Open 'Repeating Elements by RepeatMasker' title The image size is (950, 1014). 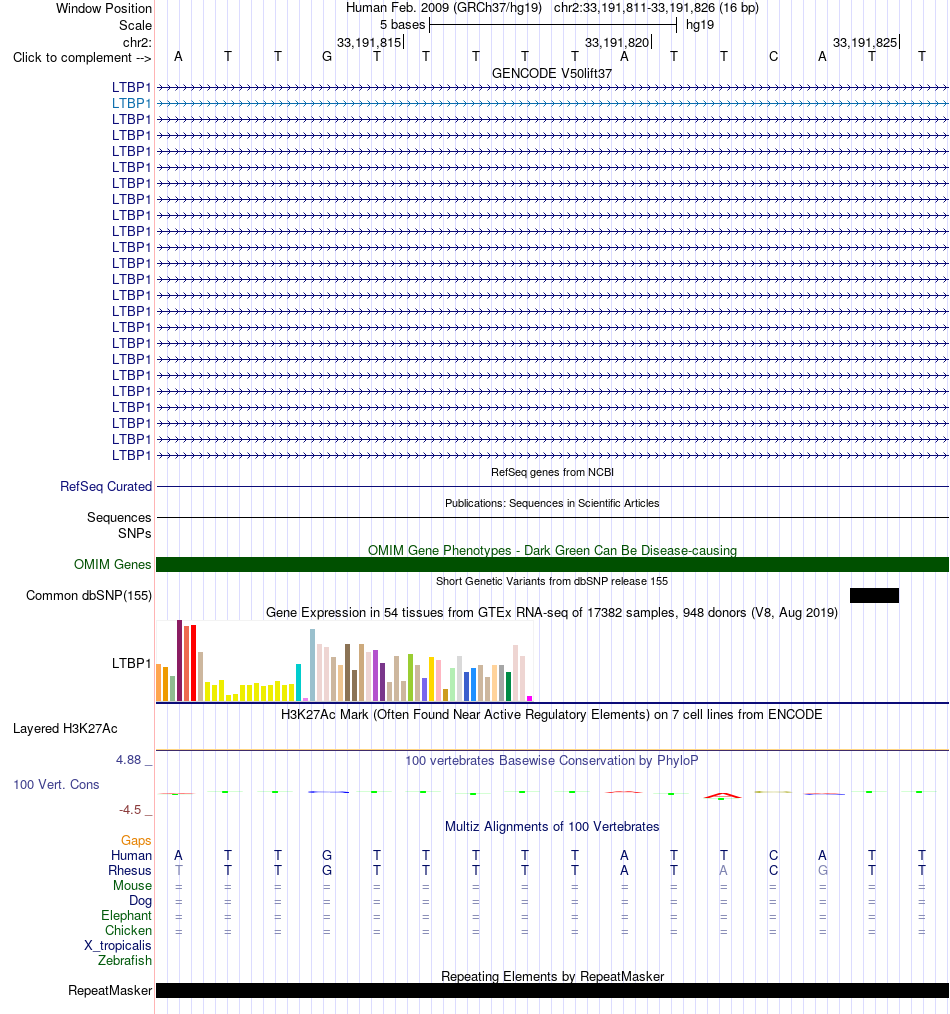coord(552,976)
